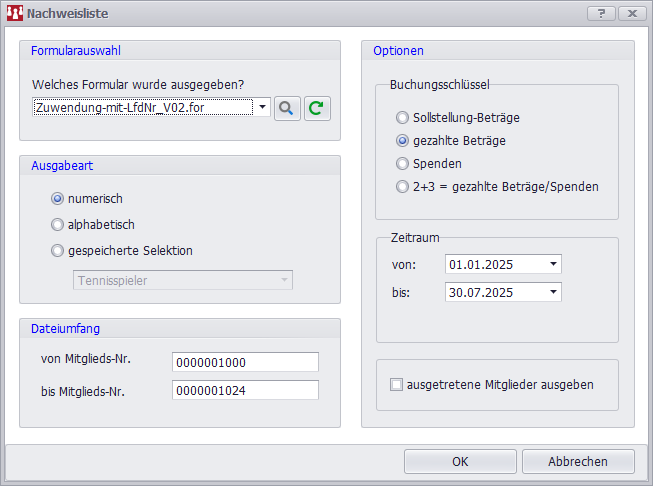Select the Spenden radio button
This screenshot has width=653, height=486.
coord(403,164)
